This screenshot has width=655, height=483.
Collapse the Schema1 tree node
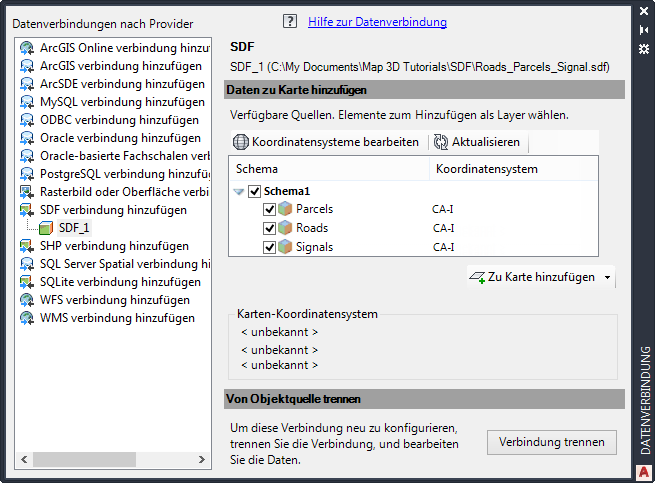click(x=239, y=192)
